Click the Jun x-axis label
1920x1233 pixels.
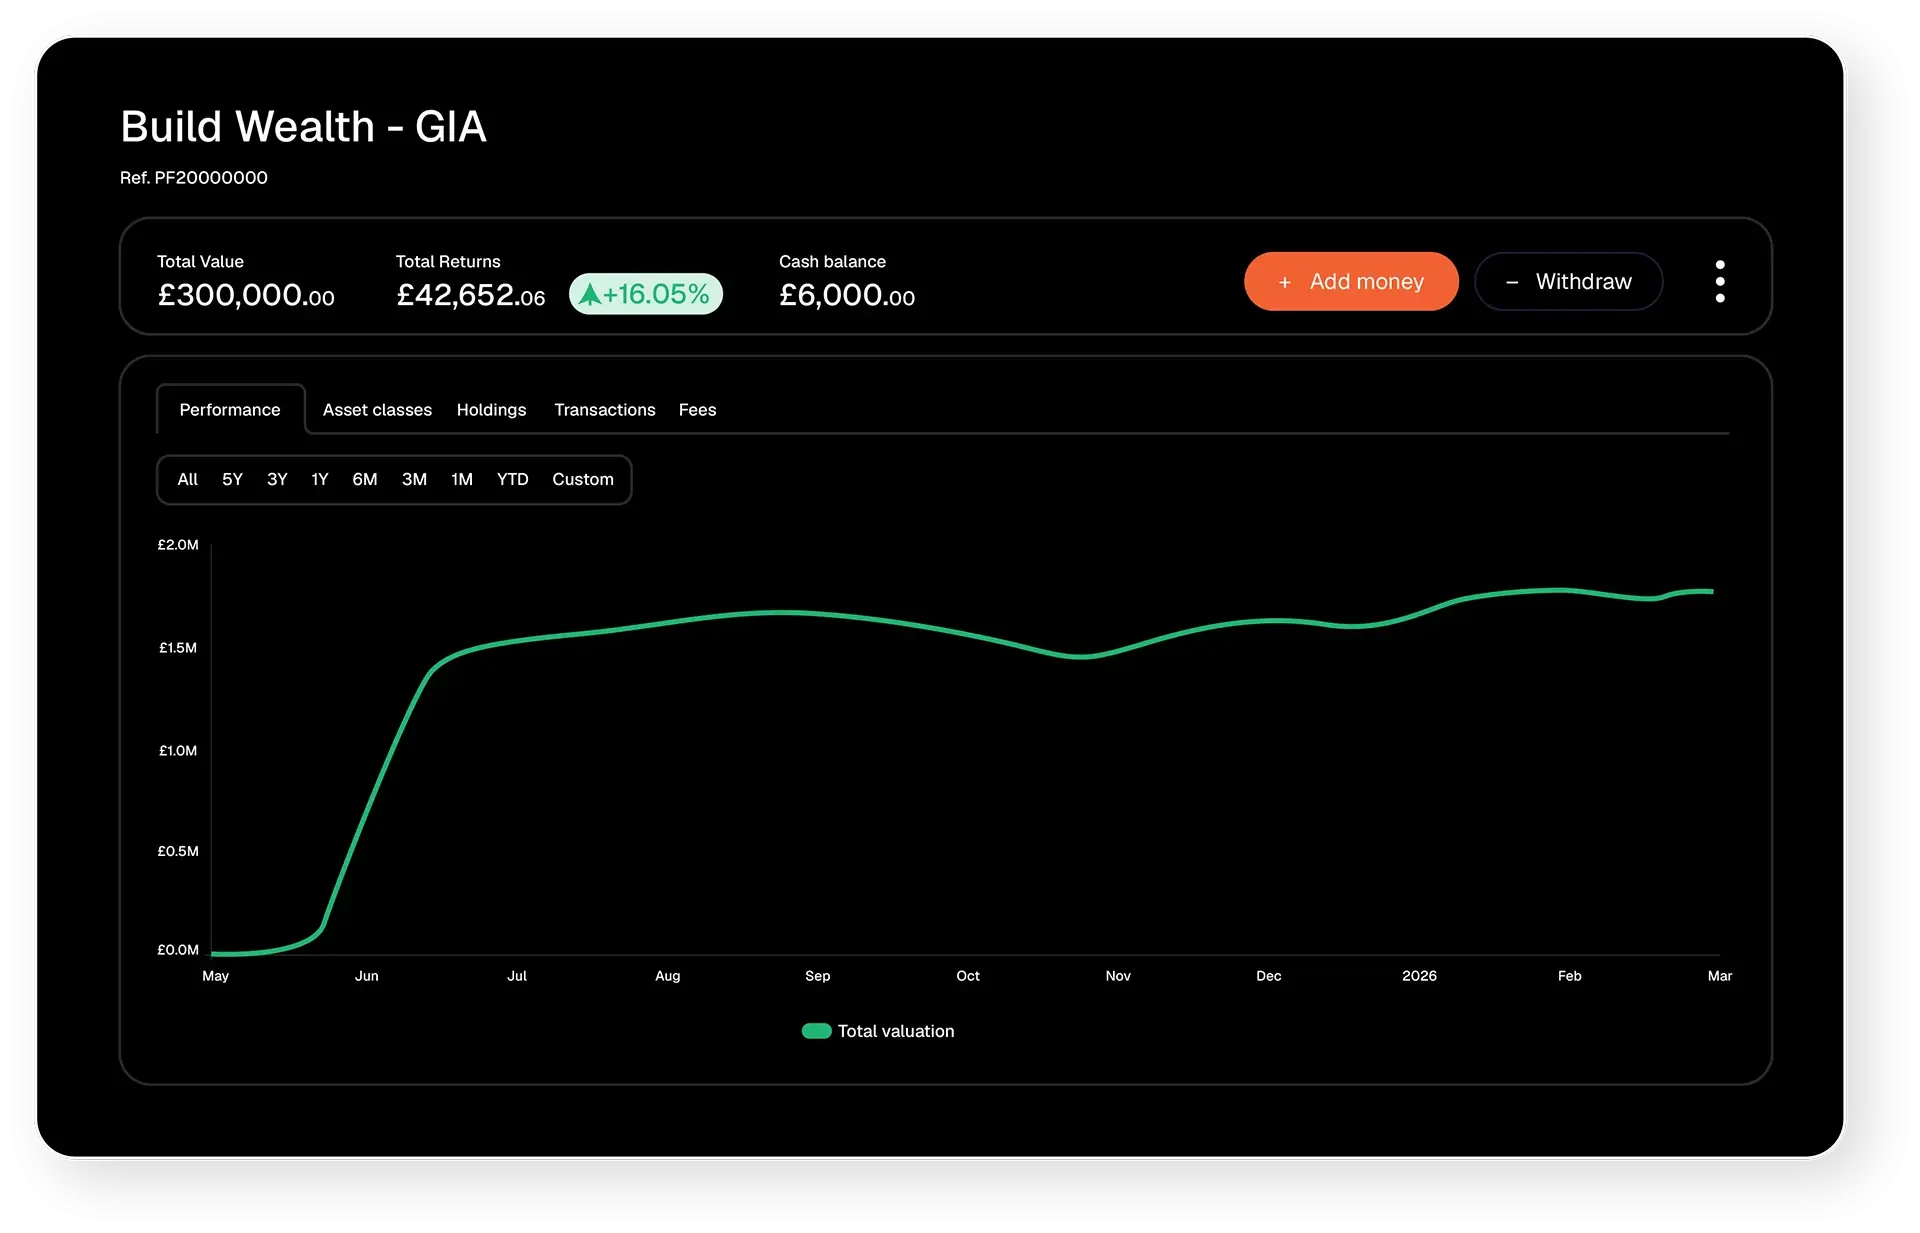pyautogui.click(x=366, y=975)
